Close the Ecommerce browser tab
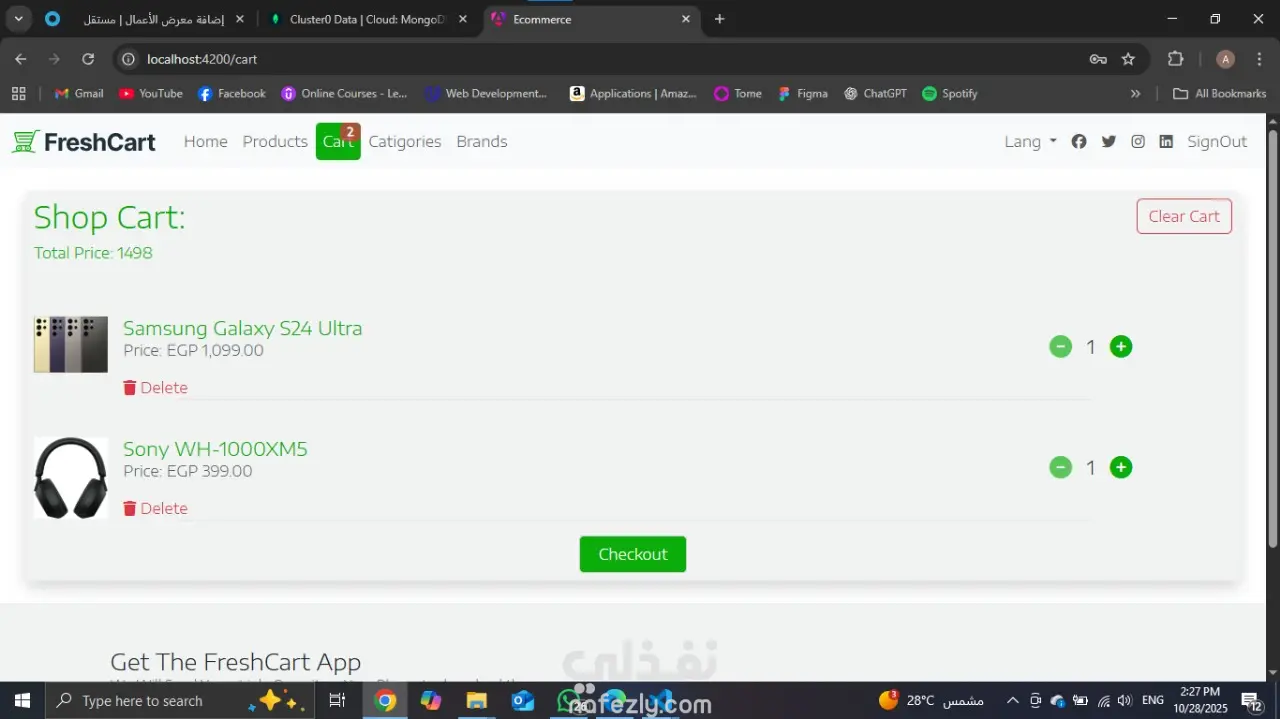The image size is (1280, 719). click(x=686, y=19)
